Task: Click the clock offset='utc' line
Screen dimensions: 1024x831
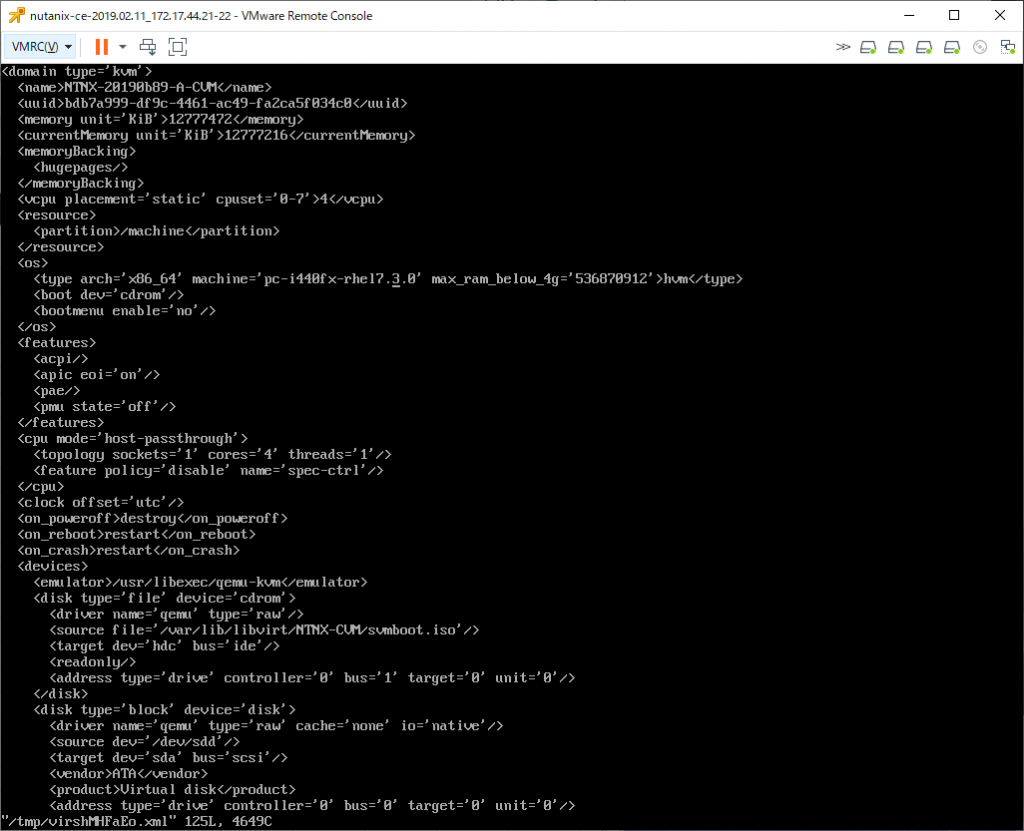Action: tap(101, 502)
